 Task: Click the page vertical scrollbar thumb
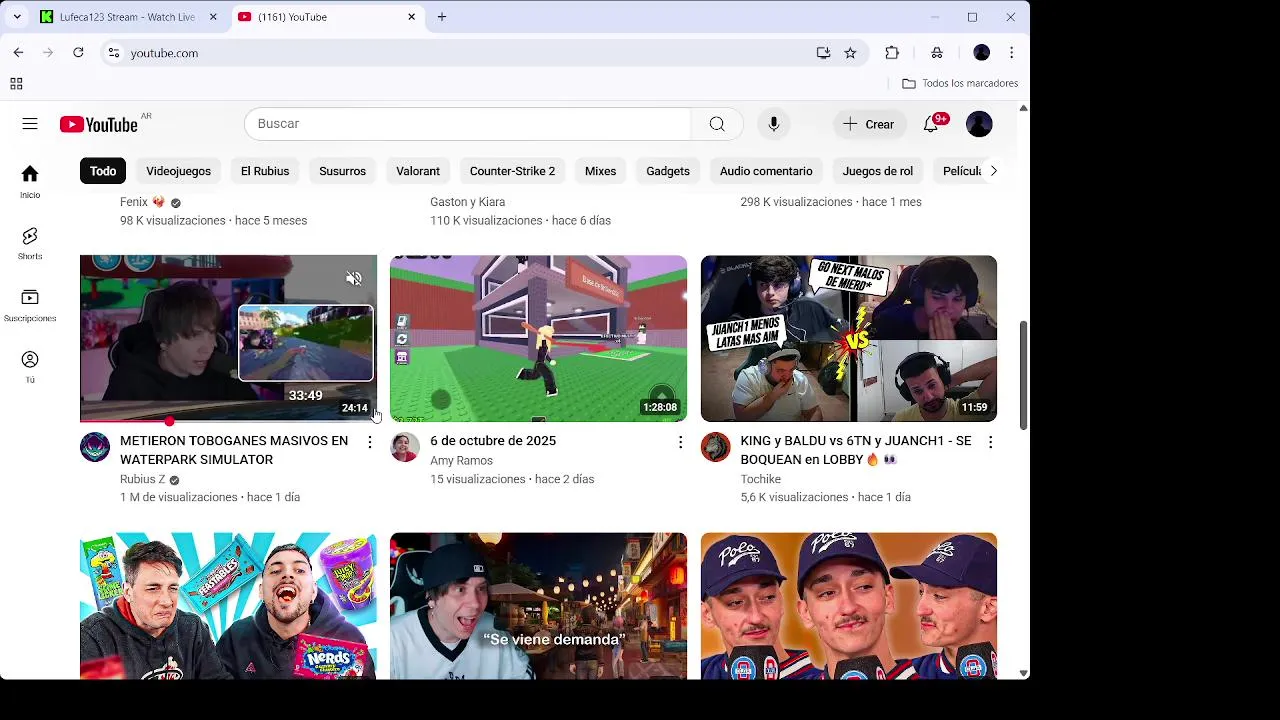click(1023, 375)
